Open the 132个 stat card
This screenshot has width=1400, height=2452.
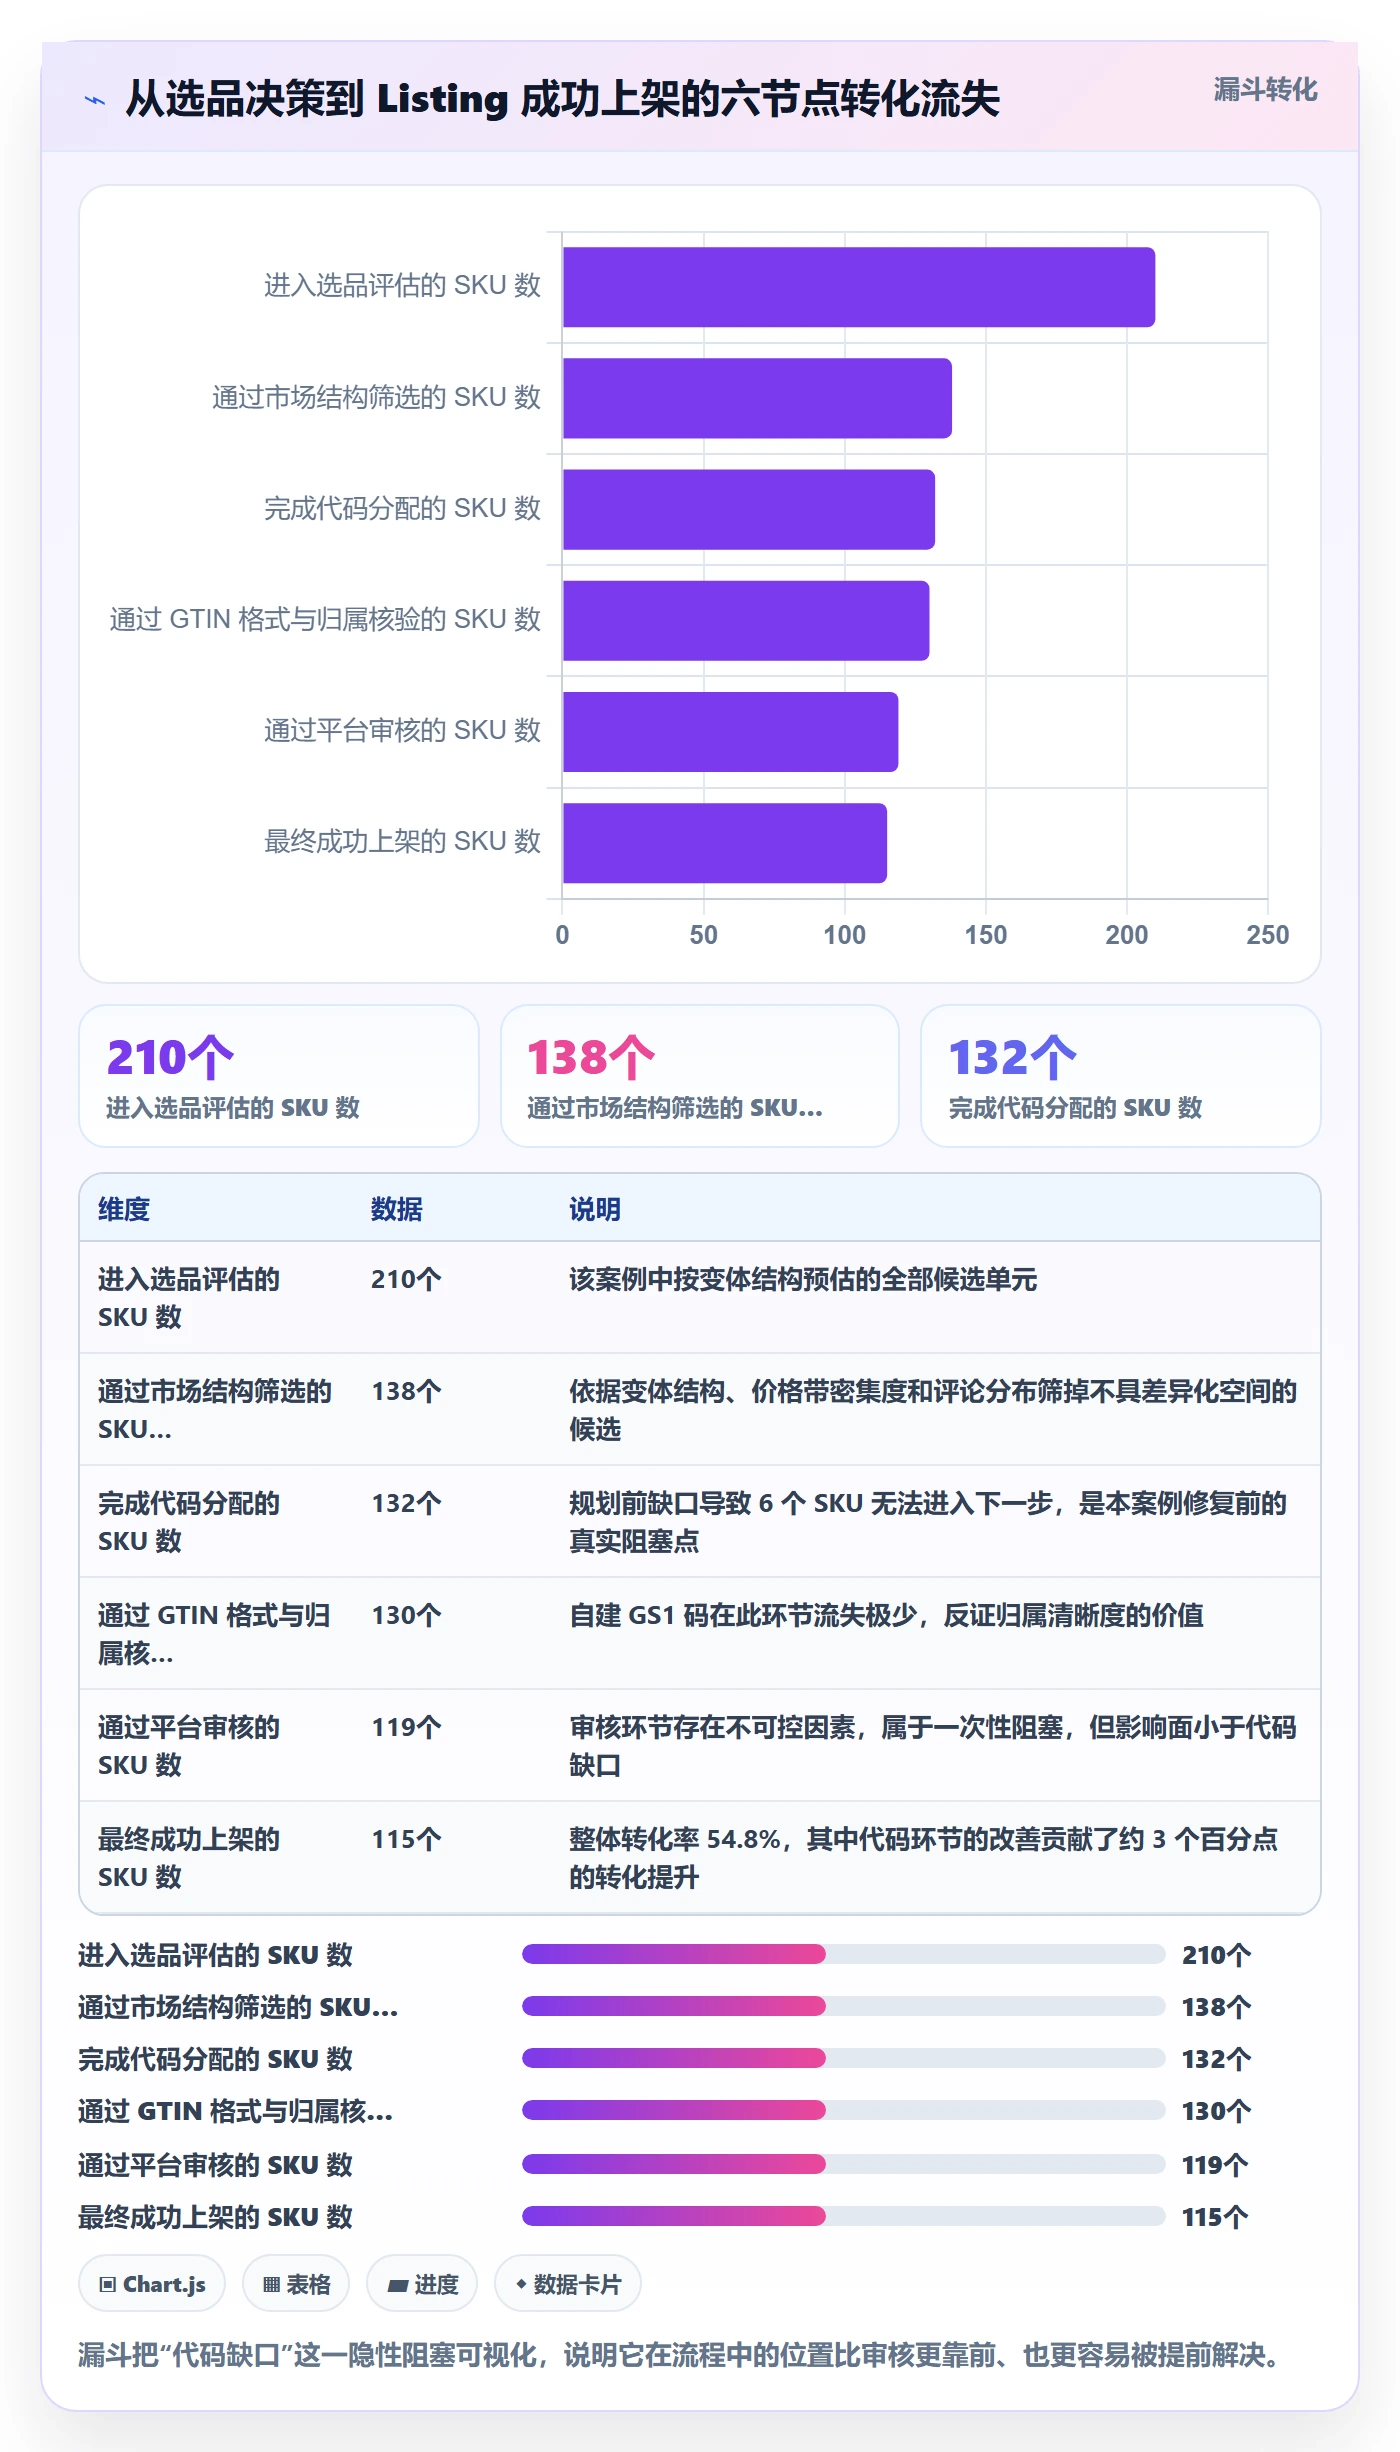tap(1121, 1076)
